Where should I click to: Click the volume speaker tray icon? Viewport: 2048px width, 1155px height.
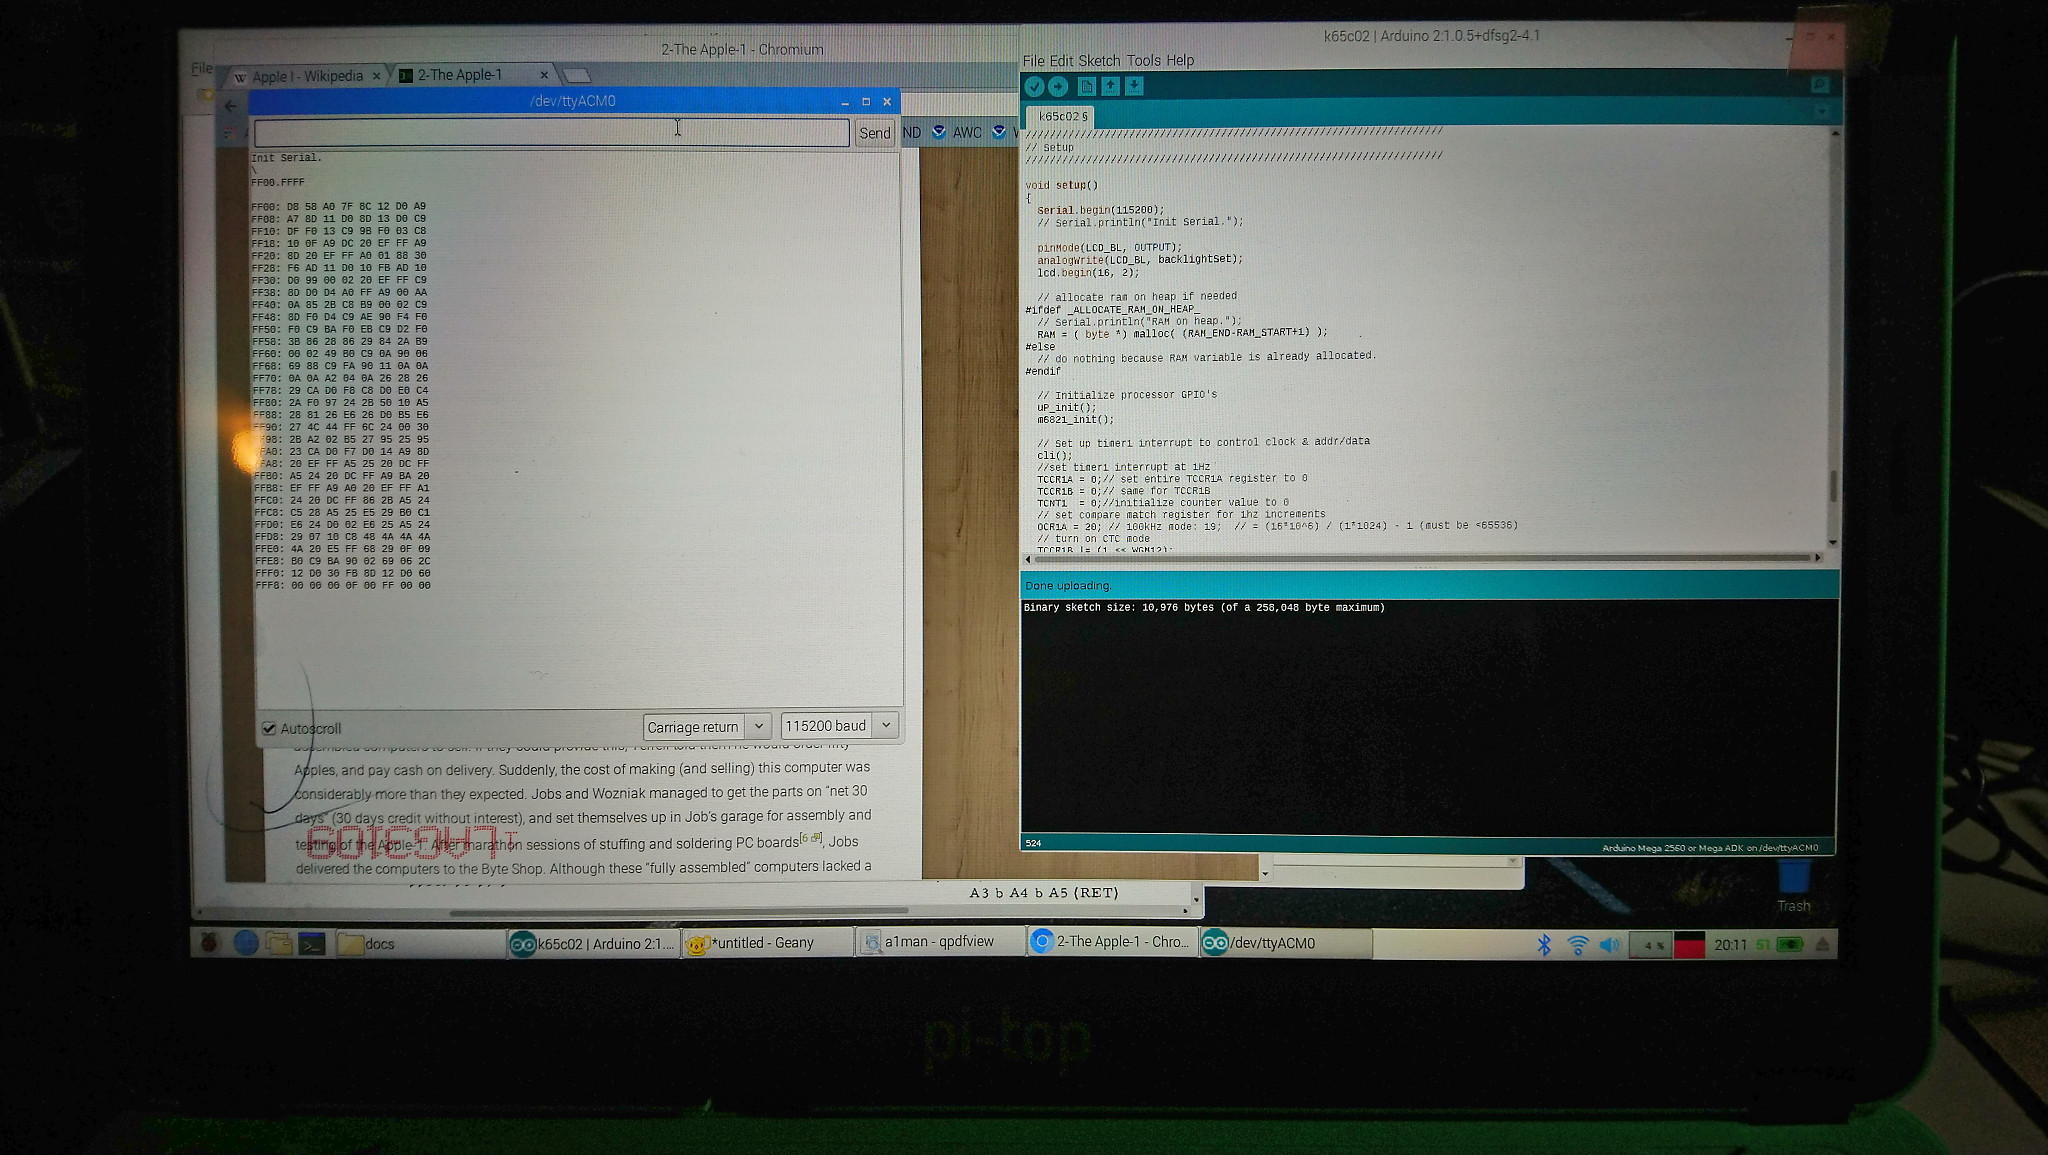pyautogui.click(x=1609, y=944)
